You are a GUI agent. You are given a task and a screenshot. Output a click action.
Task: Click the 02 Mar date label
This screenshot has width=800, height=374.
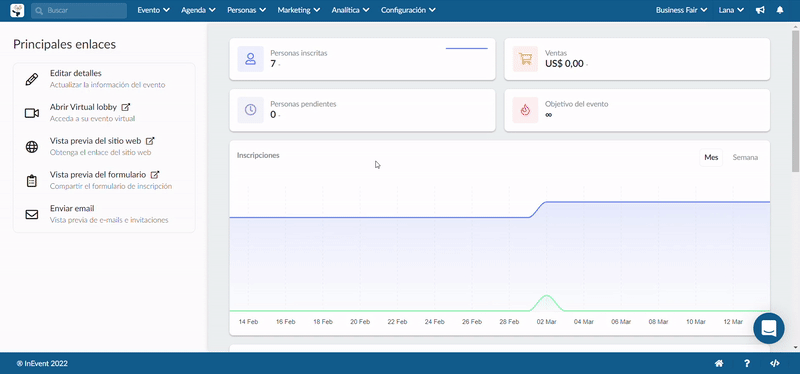pyautogui.click(x=546, y=322)
